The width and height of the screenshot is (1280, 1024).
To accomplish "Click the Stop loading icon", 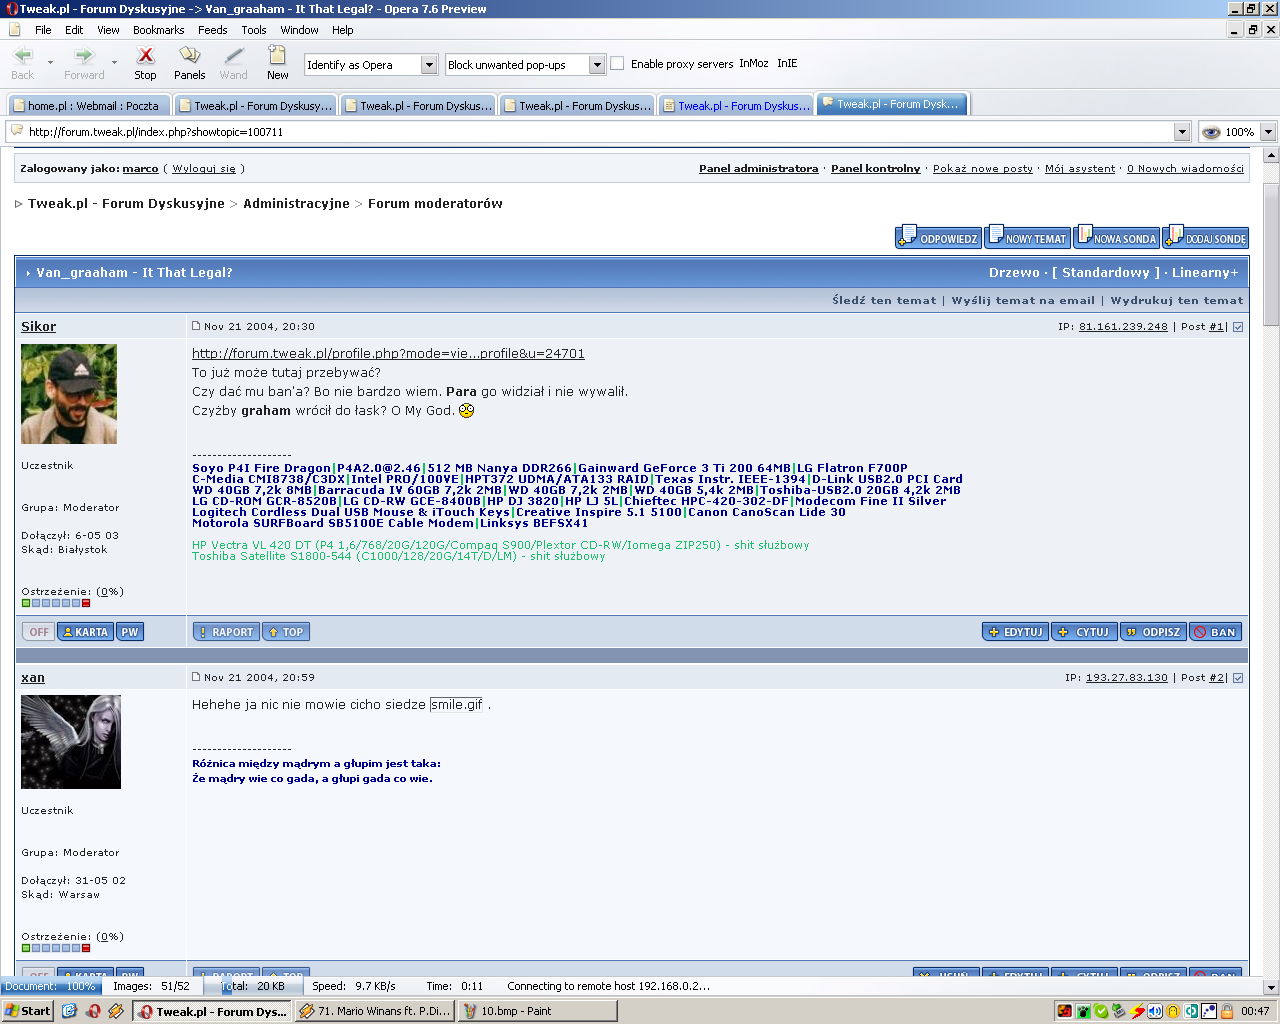I will 145,55.
